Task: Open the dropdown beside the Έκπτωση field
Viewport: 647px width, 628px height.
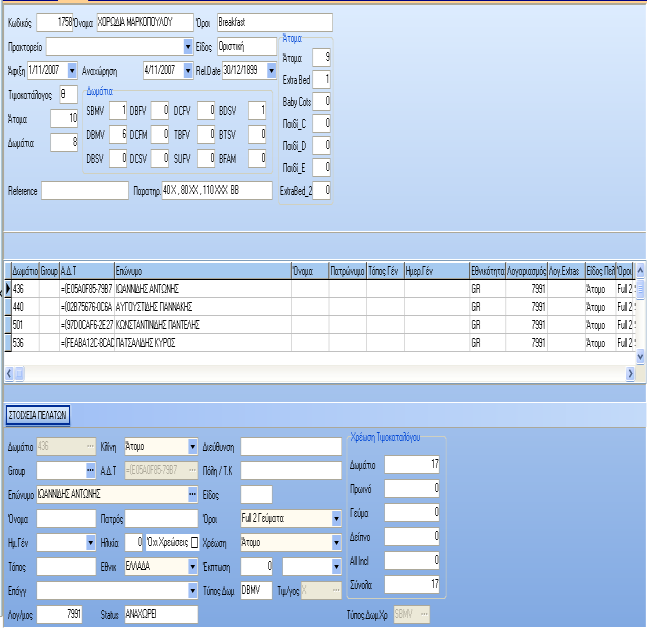Action: click(336, 567)
